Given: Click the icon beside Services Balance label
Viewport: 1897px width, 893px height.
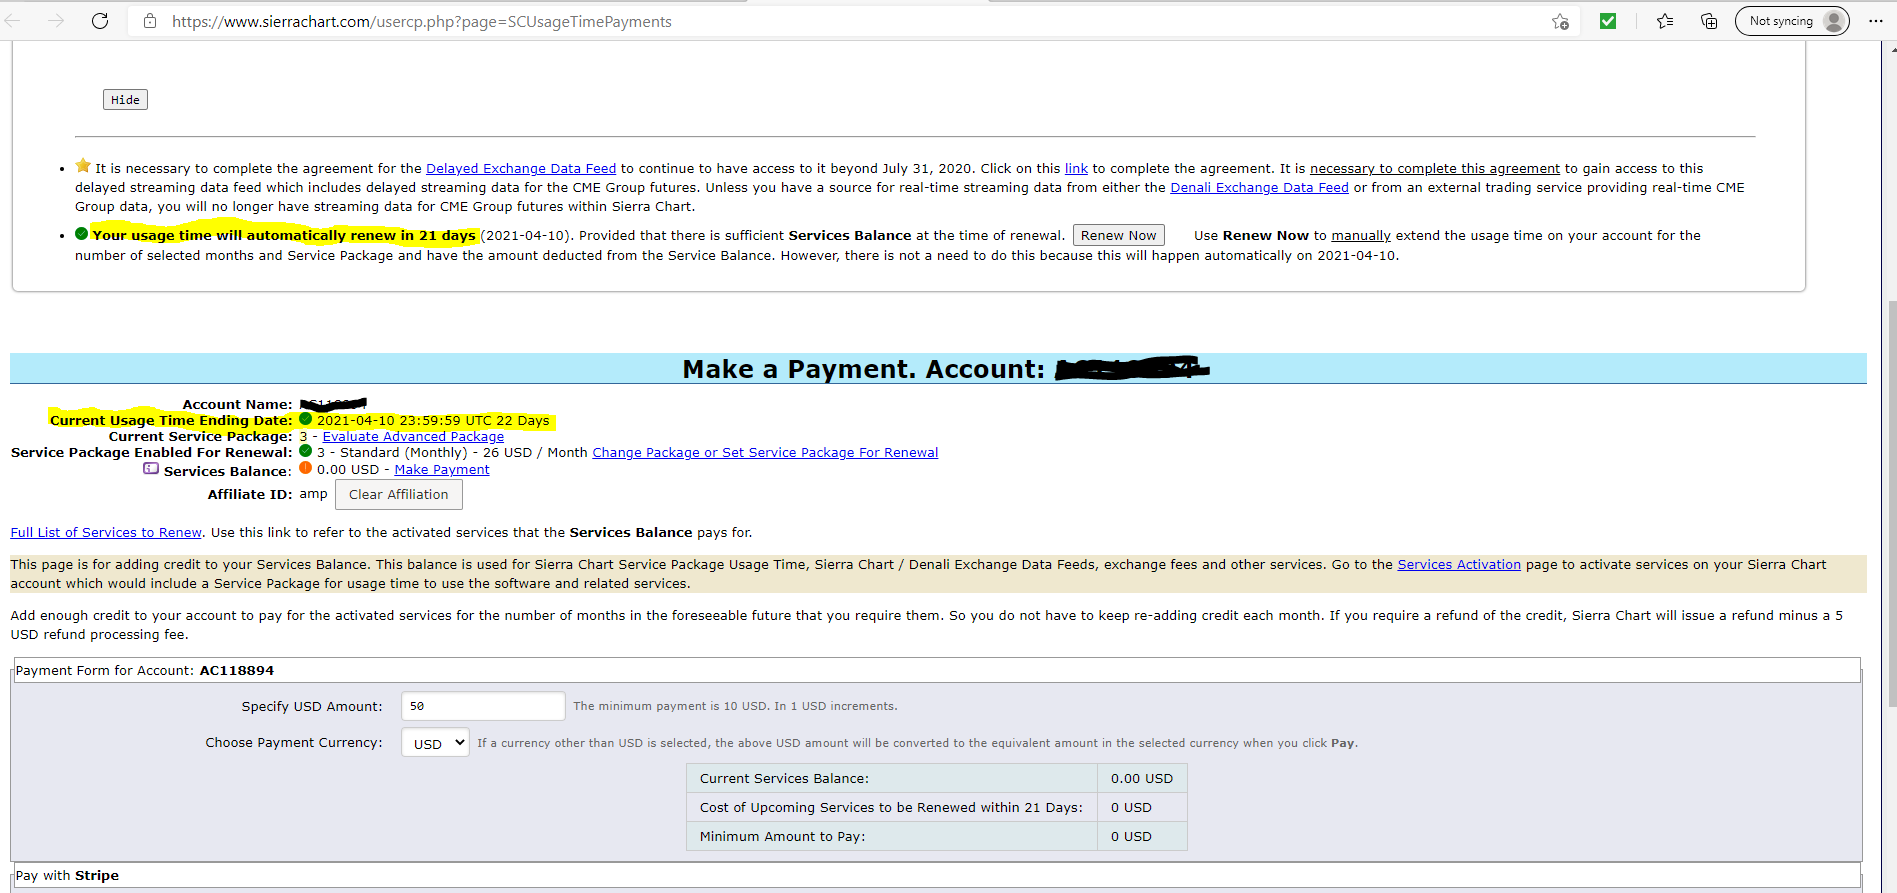Looking at the screenshot, I should [x=151, y=468].
